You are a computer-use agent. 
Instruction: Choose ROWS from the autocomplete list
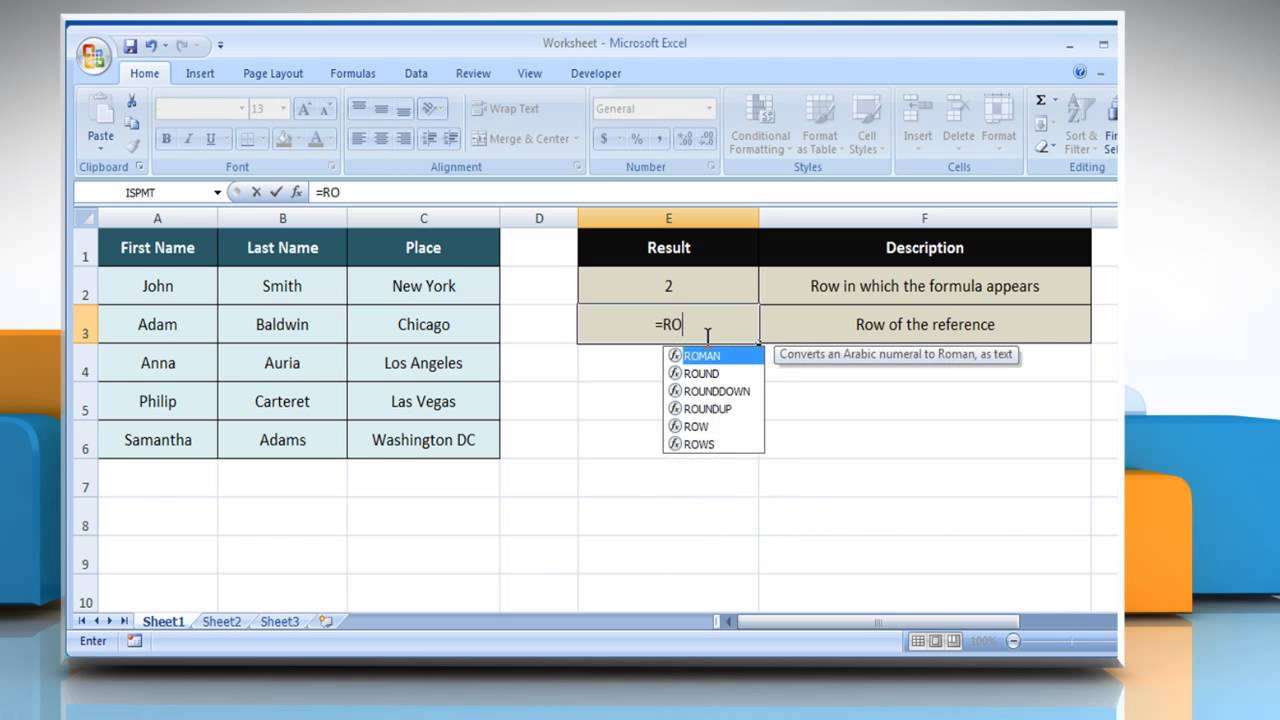coord(714,444)
